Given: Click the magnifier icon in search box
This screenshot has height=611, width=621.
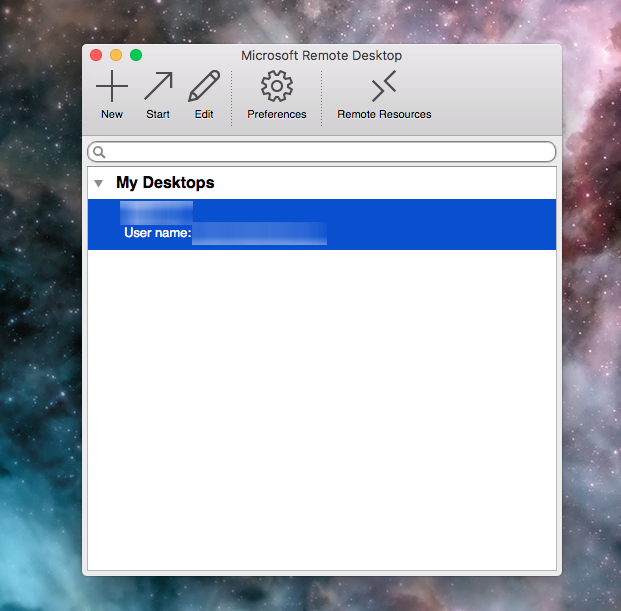Looking at the screenshot, I should pyautogui.click(x=99, y=152).
